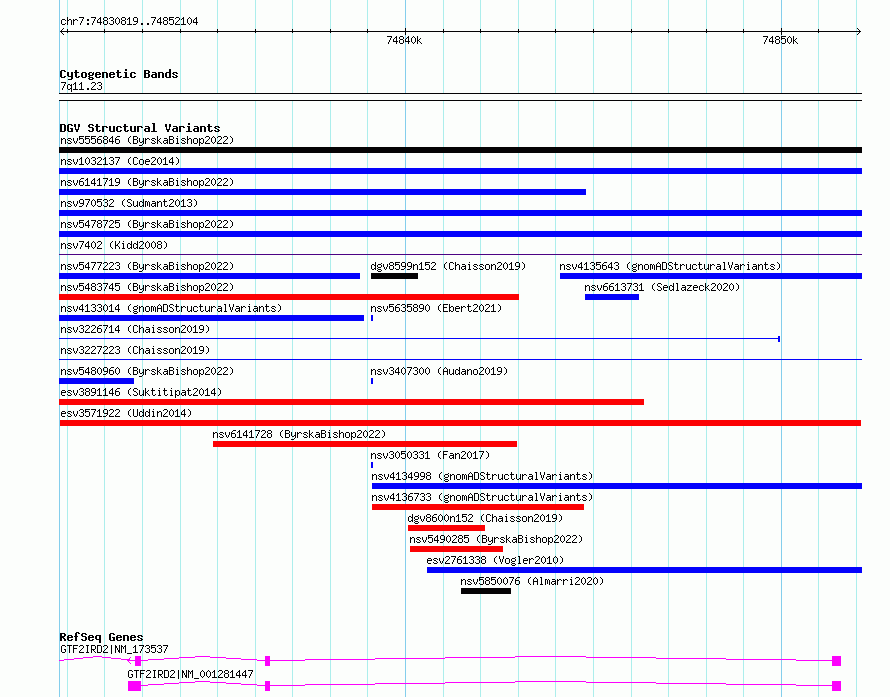
Task: Click the esv3571922 (Uddin2014) label
Action: 126,413
